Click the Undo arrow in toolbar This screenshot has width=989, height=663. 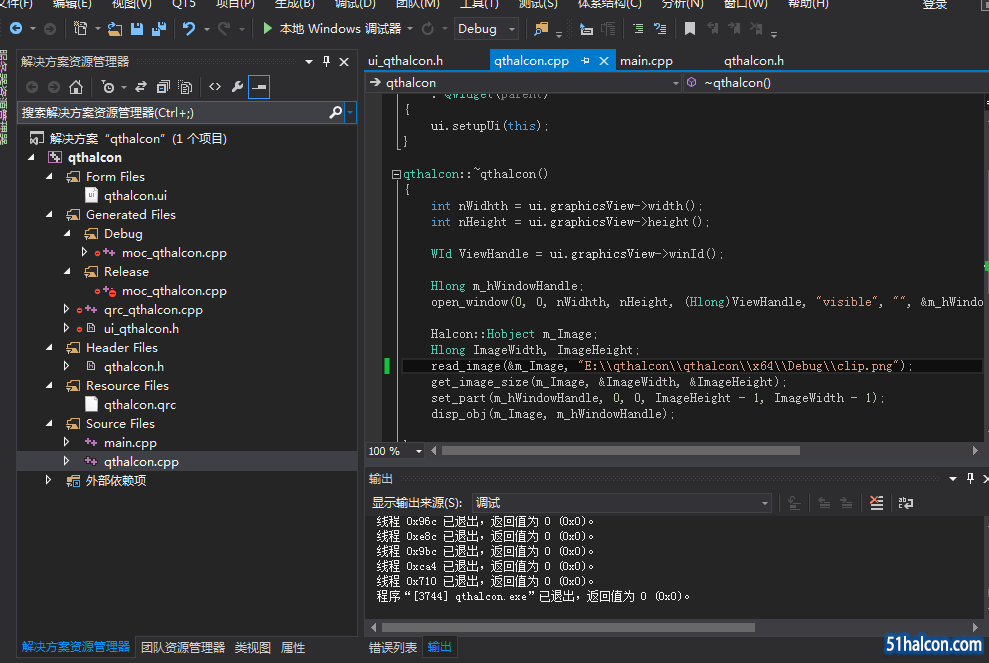click(189, 29)
